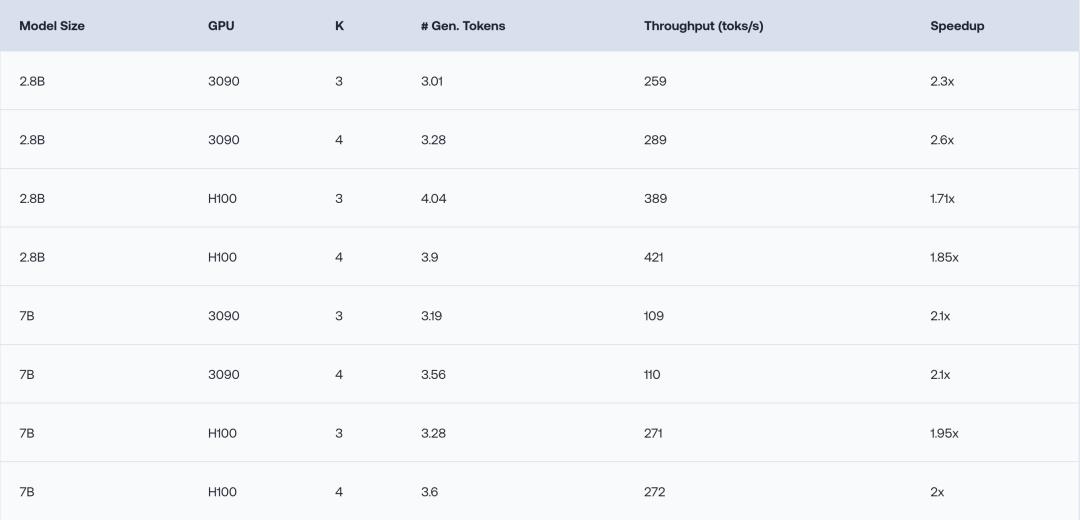Select the 2.6x speedup value
The height and width of the screenshot is (520, 1080).
[x=942, y=140]
